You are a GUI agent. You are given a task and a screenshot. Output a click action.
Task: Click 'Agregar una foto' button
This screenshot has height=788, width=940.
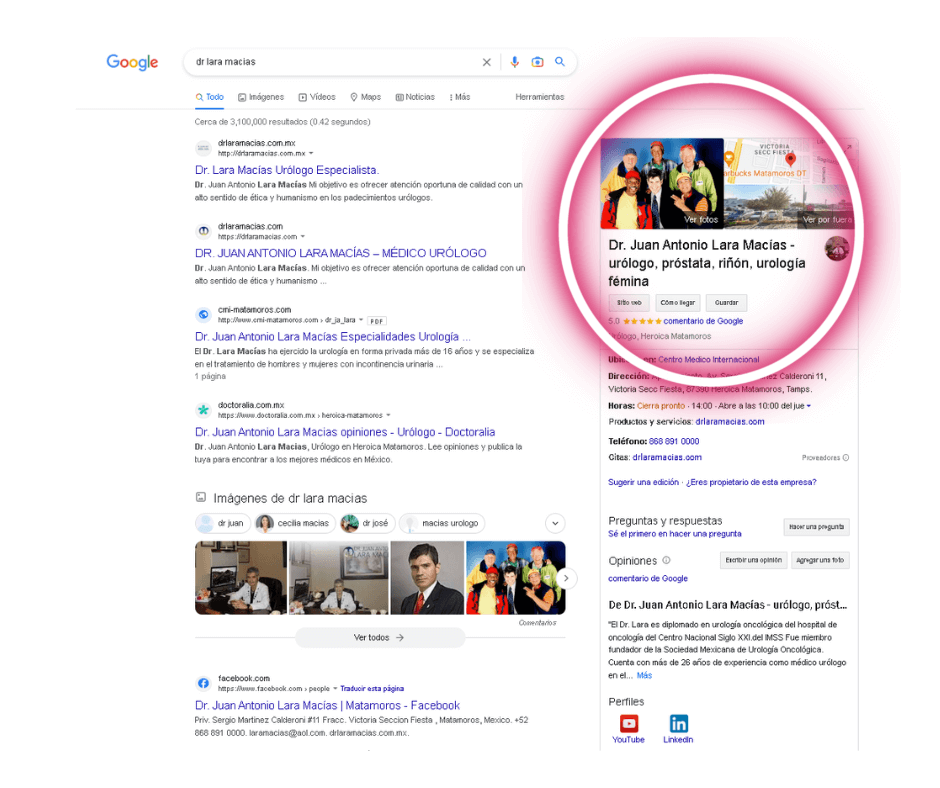820,560
